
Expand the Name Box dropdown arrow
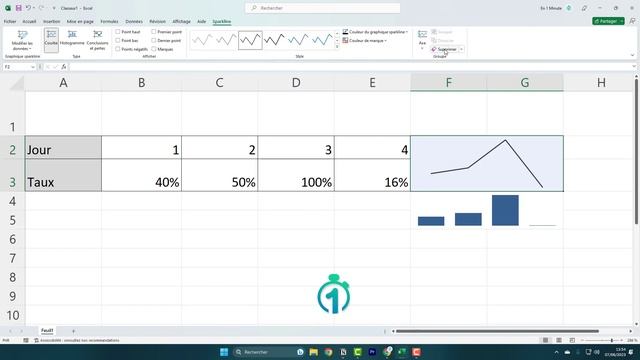33,67
